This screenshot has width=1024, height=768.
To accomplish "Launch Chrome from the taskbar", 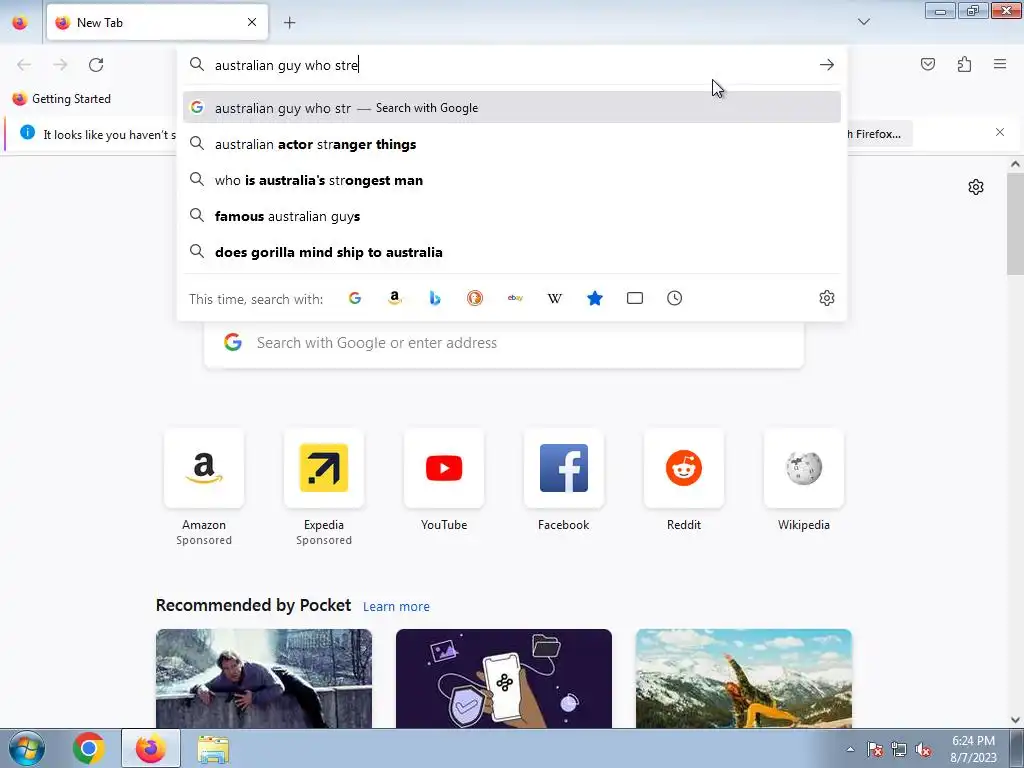I will (89, 748).
